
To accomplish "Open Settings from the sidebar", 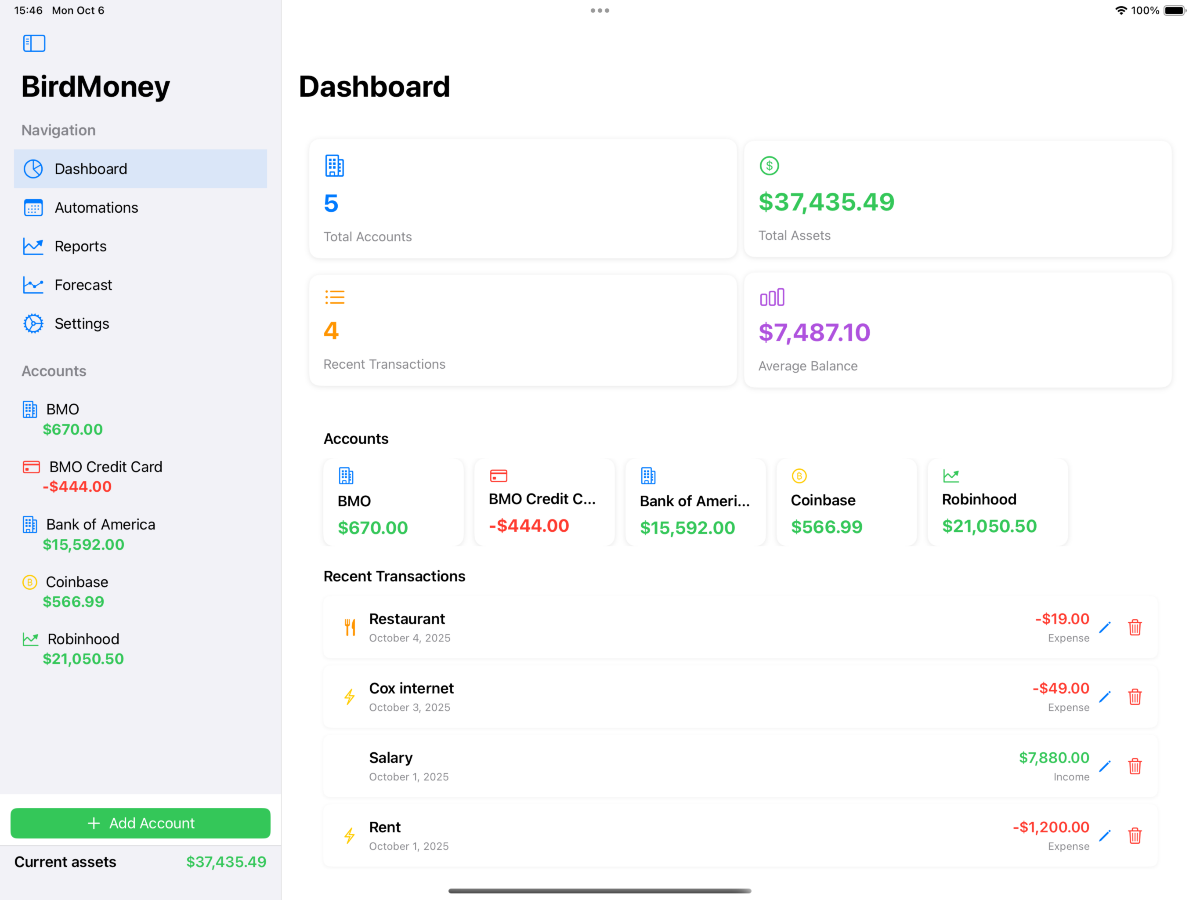I will pyautogui.click(x=82, y=324).
